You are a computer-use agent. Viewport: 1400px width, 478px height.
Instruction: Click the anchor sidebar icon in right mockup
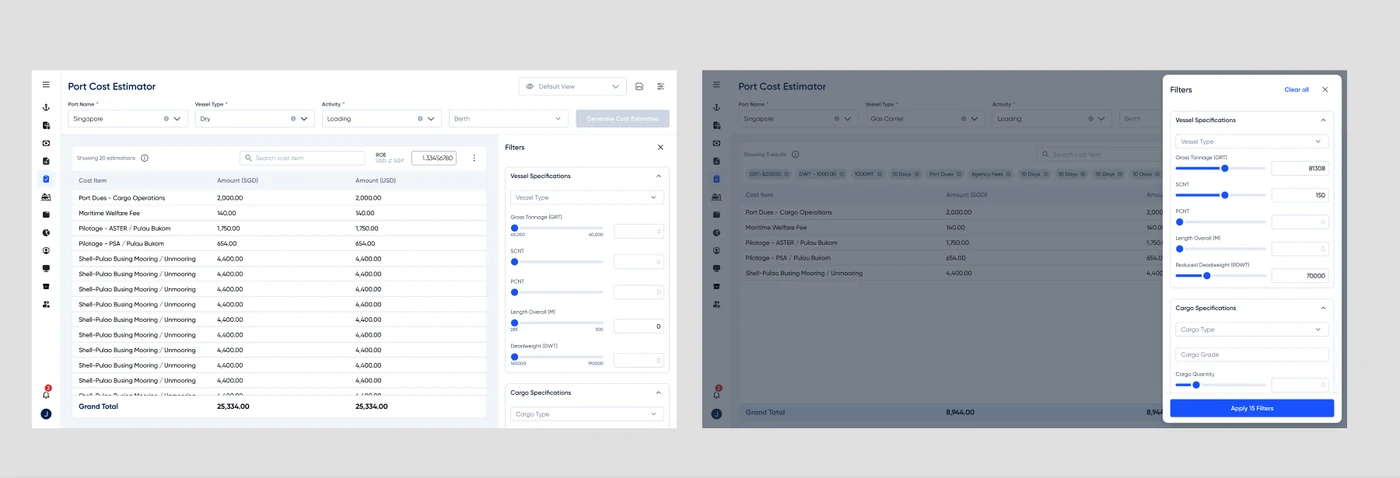(x=716, y=107)
